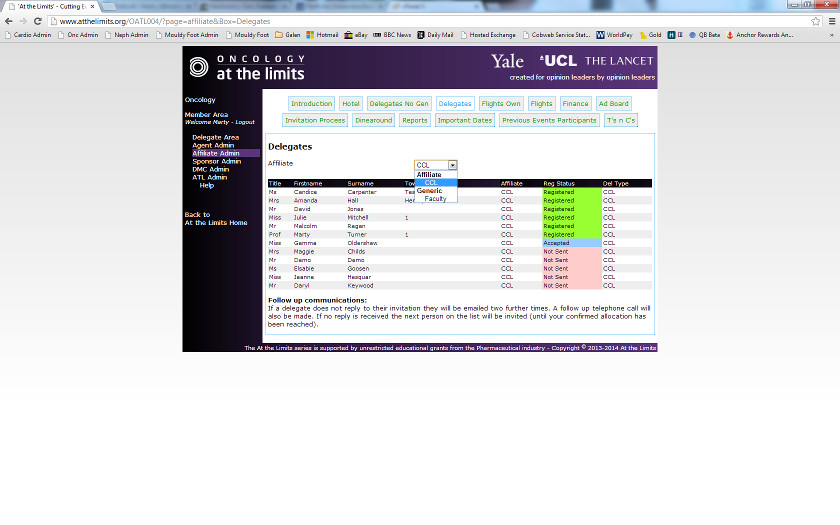Click the Not Sent status for Daryl Keywood
The height and width of the screenshot is (525, 840).
tap(572, 286)
